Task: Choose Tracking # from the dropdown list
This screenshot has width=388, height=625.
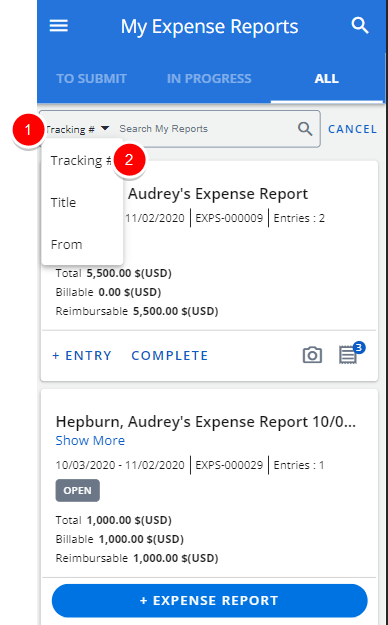Action: [82, 160]
